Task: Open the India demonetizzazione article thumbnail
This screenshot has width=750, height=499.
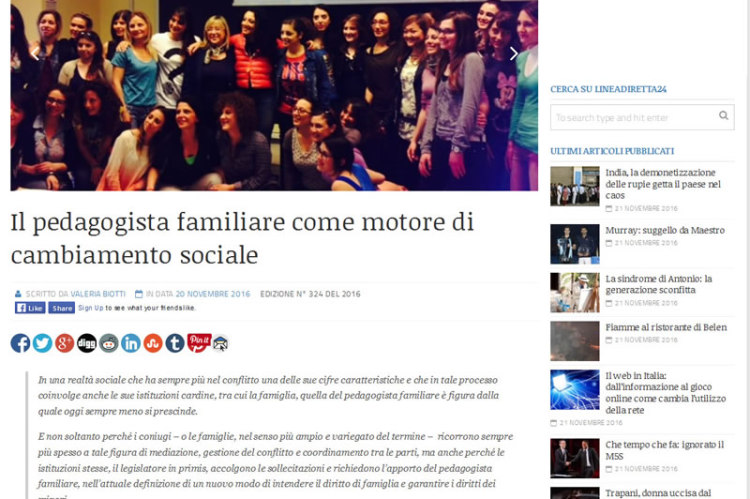Action: point(574,186)
